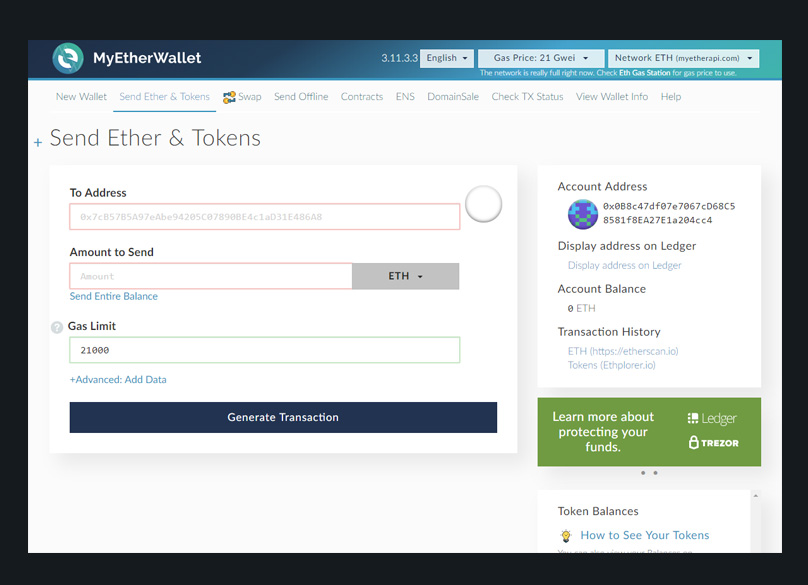This screenshot has width=808, height=585.
Task: Click the To Address input field
Action: point(265,217)
